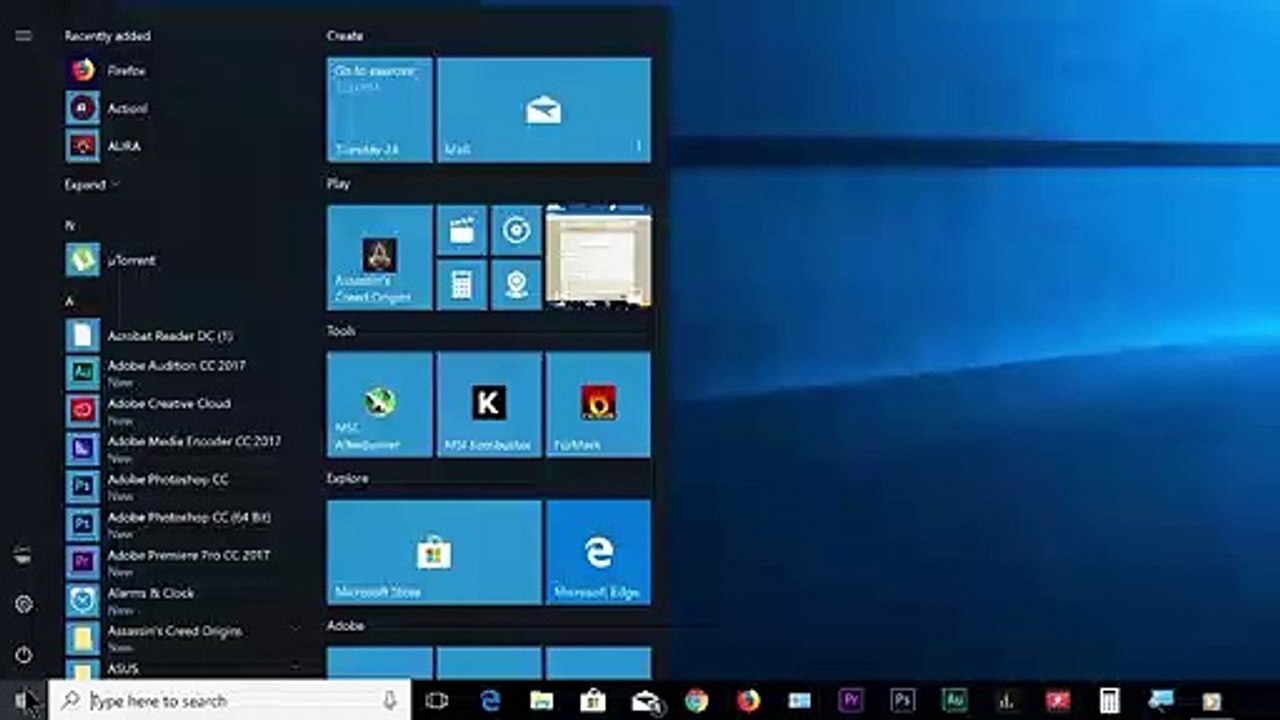Open the Mail tile
This screenshot has width=1280, height=720.
[x=544, y=109]
